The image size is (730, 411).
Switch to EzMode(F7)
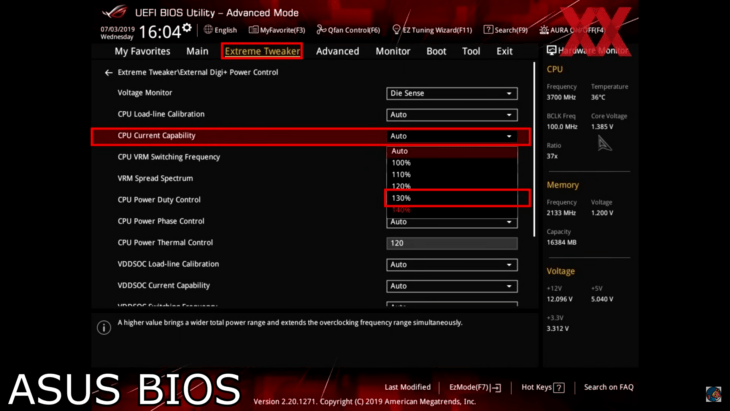(475, 387)
